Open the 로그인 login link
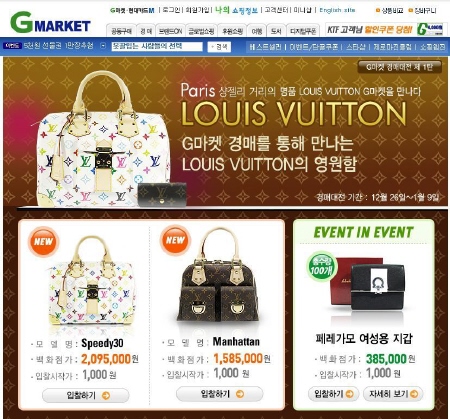This screenshot has width=450, height=419. click(x=172, y=10)
